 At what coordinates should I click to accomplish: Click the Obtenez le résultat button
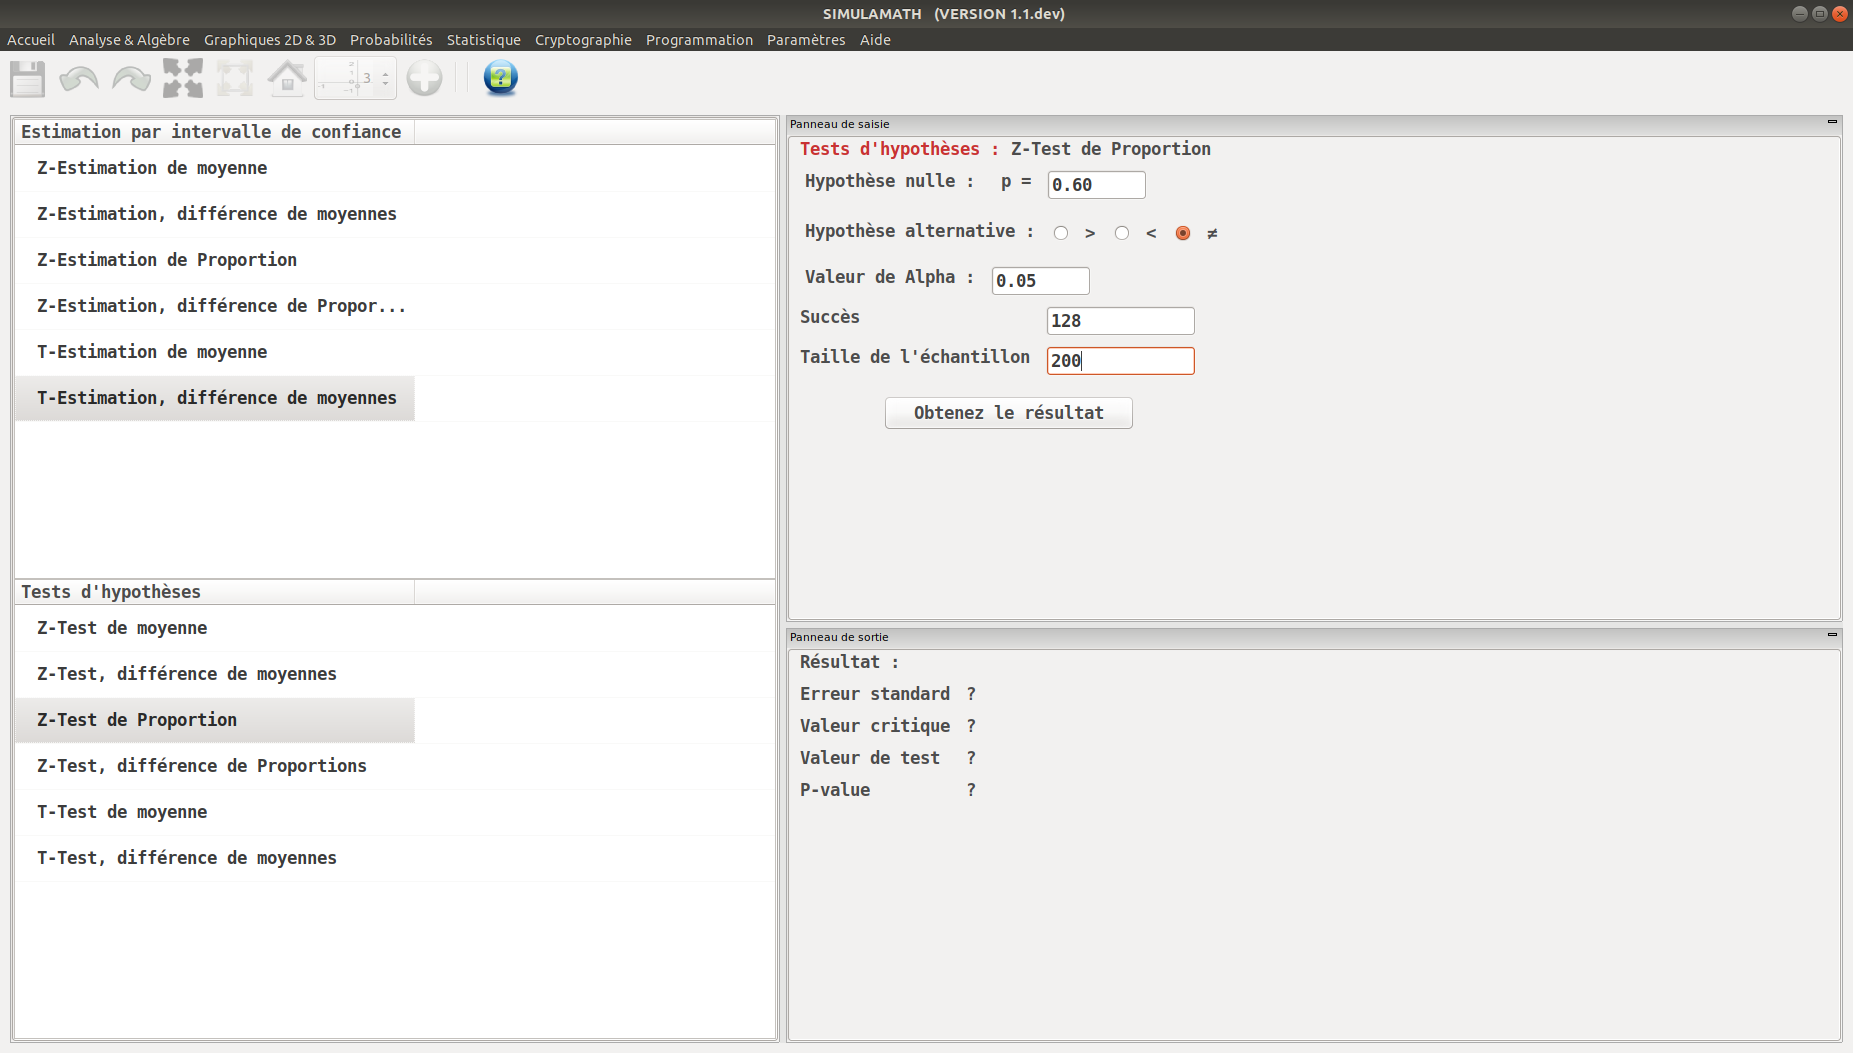[1008, 413]
